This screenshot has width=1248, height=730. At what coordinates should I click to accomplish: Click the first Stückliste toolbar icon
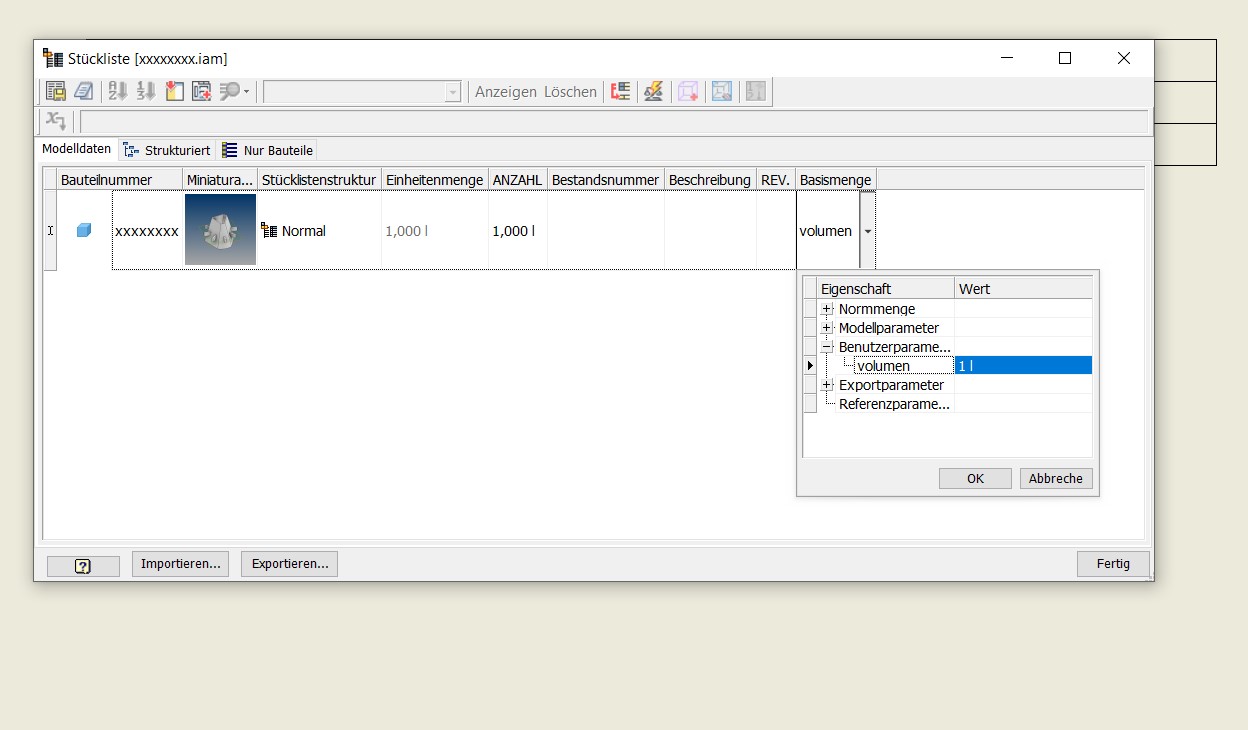(55, 91)
